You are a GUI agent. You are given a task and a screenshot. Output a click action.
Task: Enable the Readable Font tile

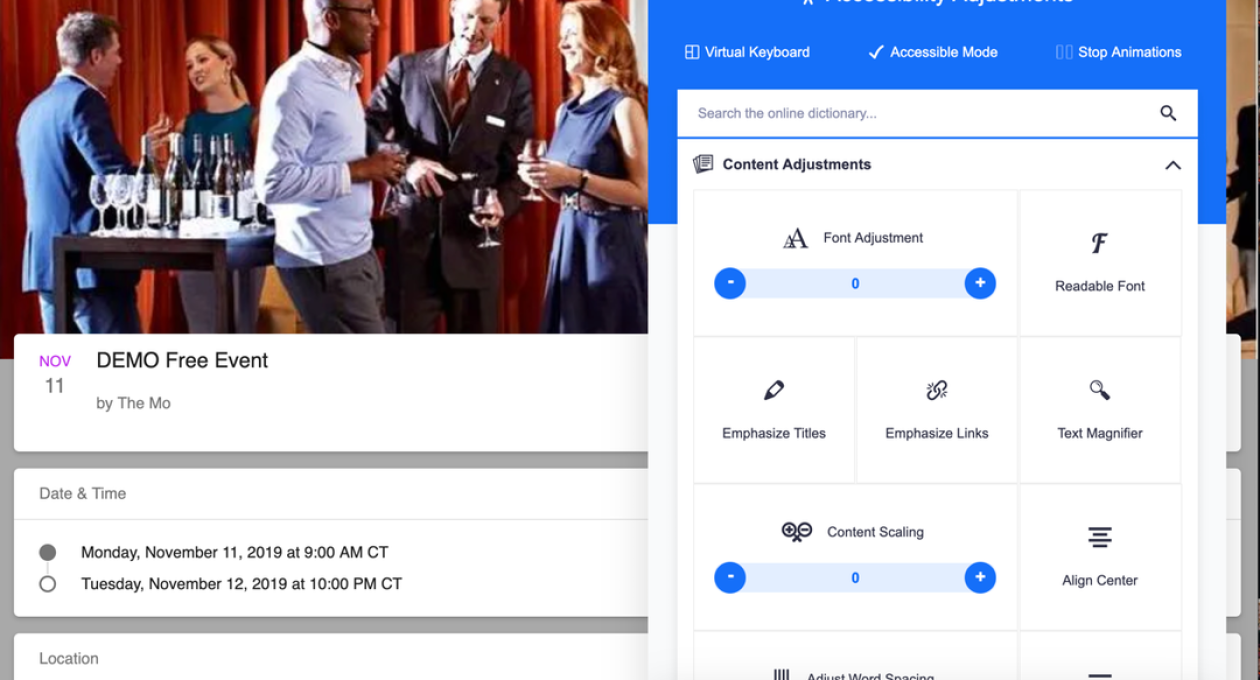click(x=1100, y=263)
